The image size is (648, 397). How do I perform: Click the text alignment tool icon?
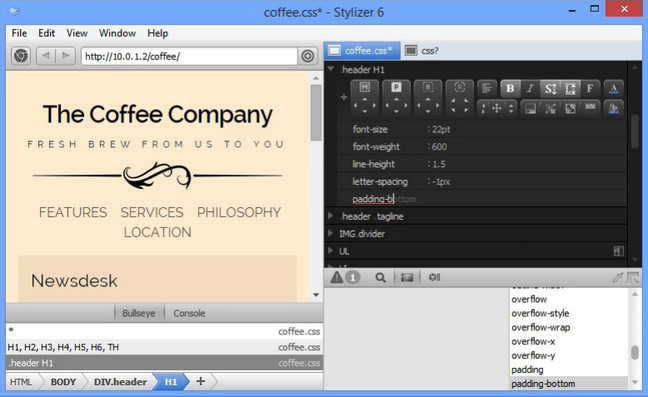(x=487, y=88)
